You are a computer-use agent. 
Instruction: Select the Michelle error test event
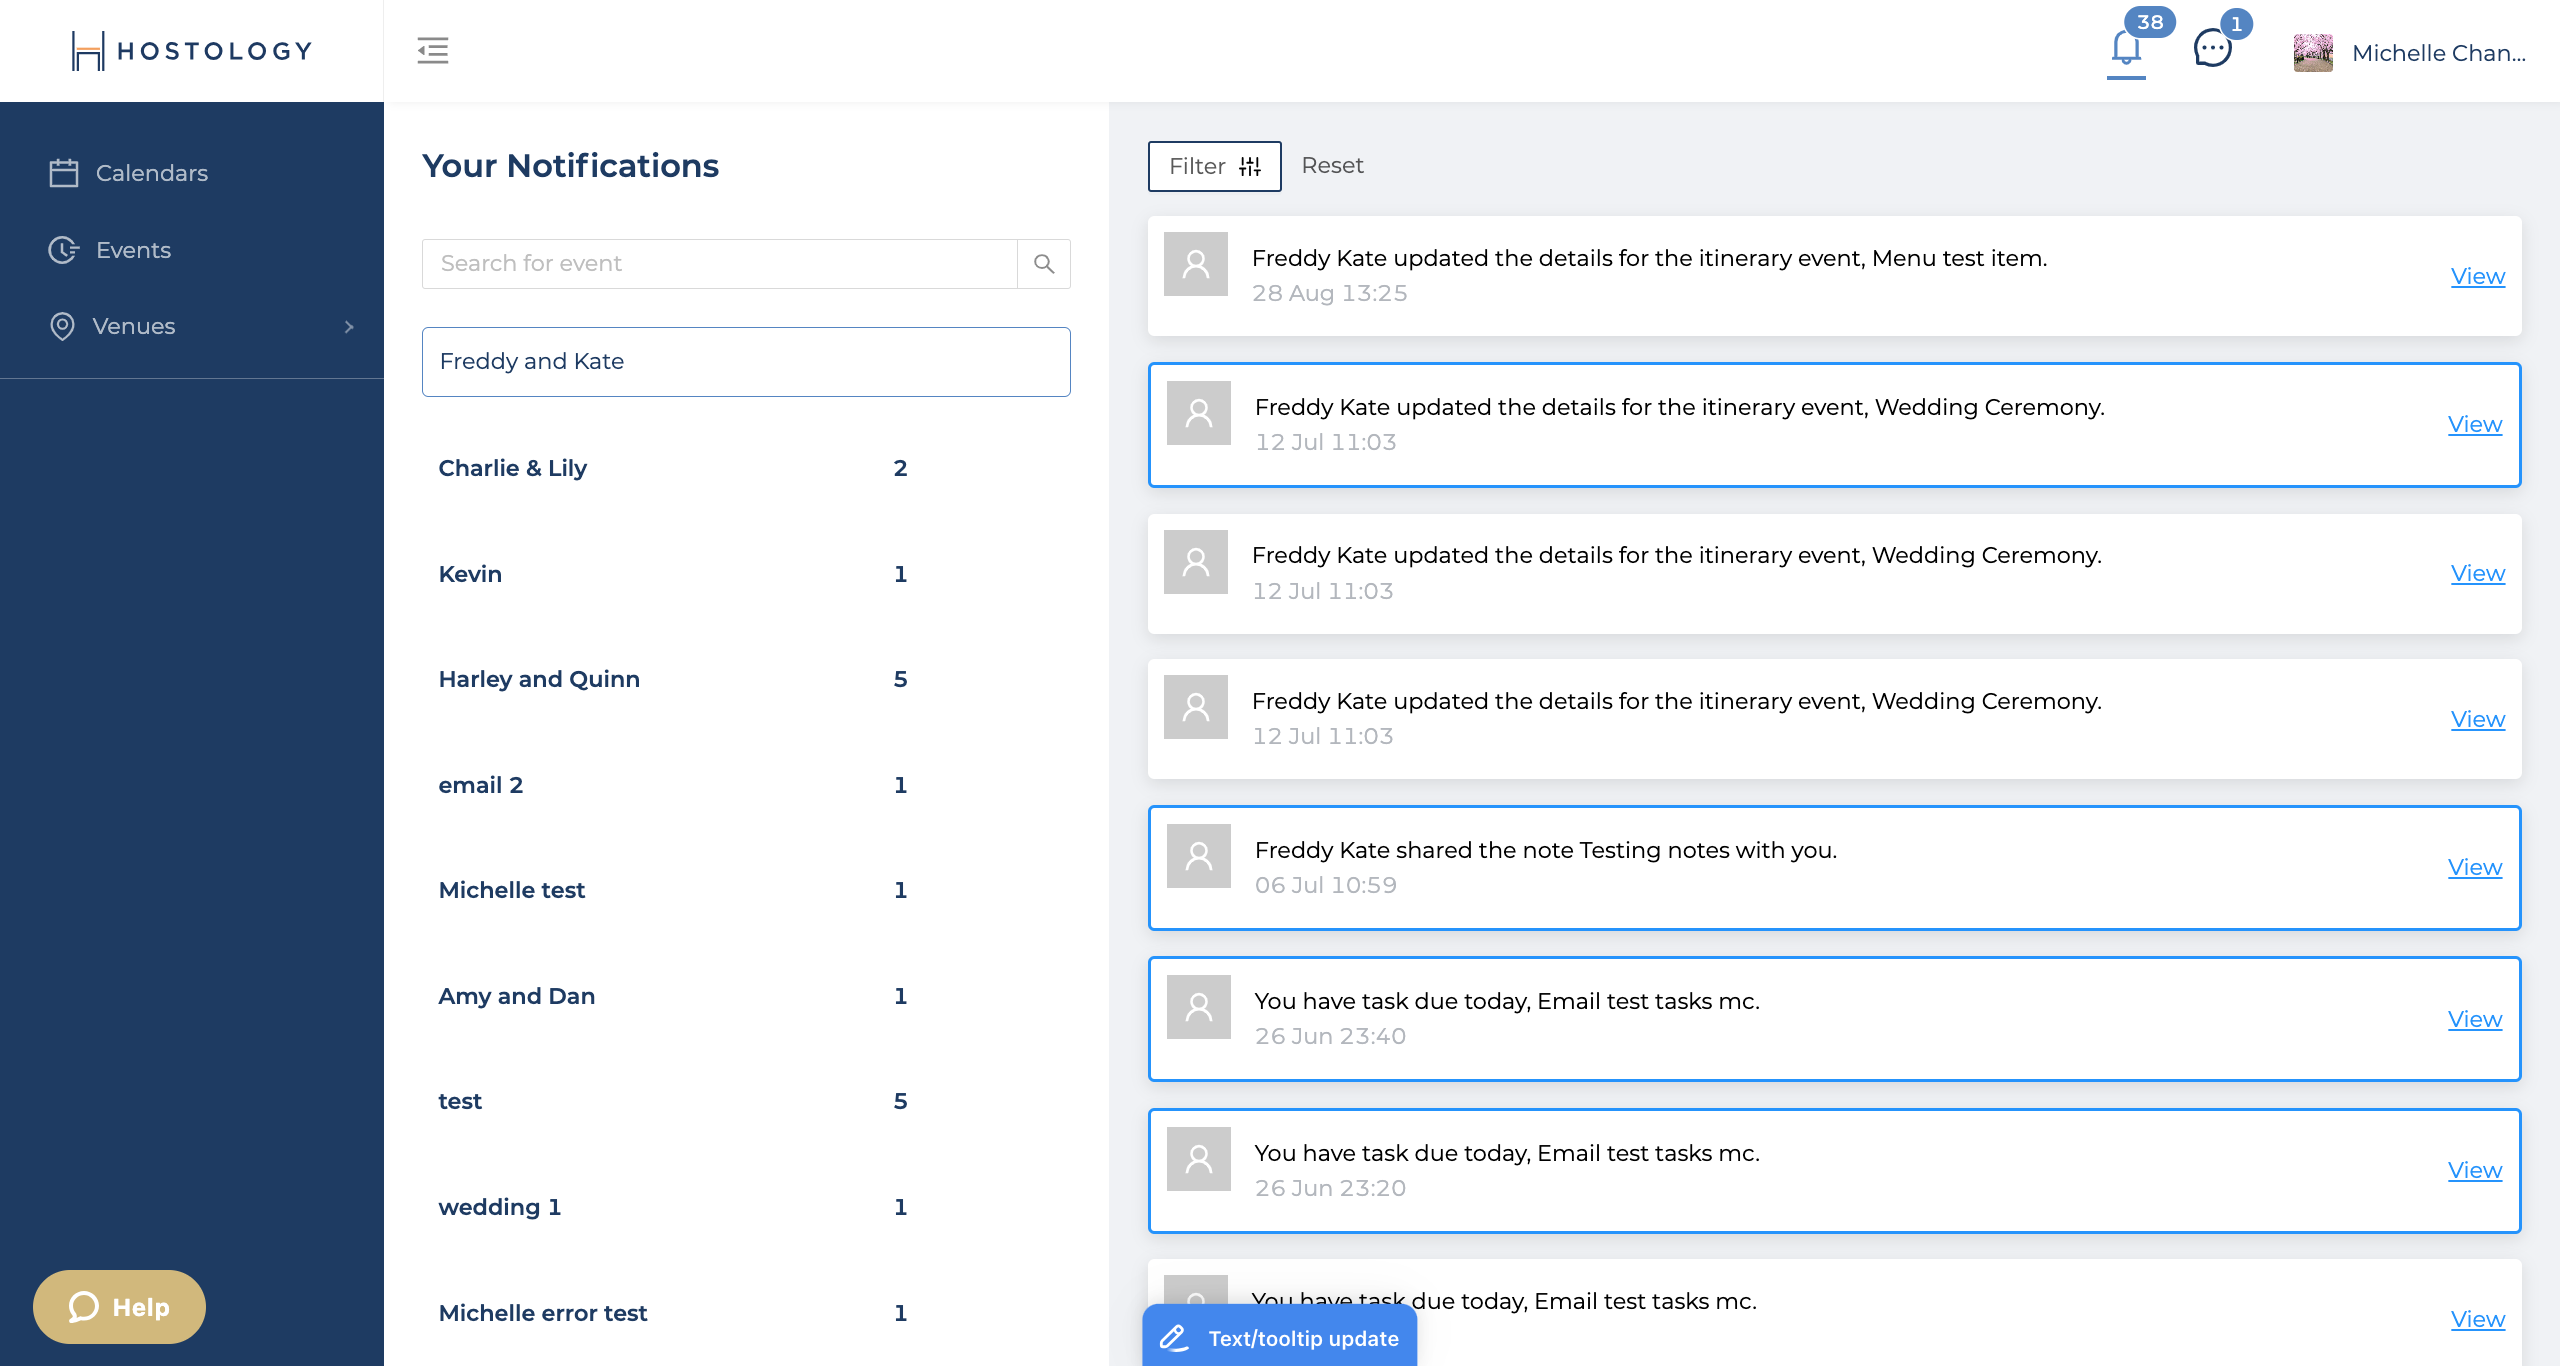click(x=746, y=1313)
